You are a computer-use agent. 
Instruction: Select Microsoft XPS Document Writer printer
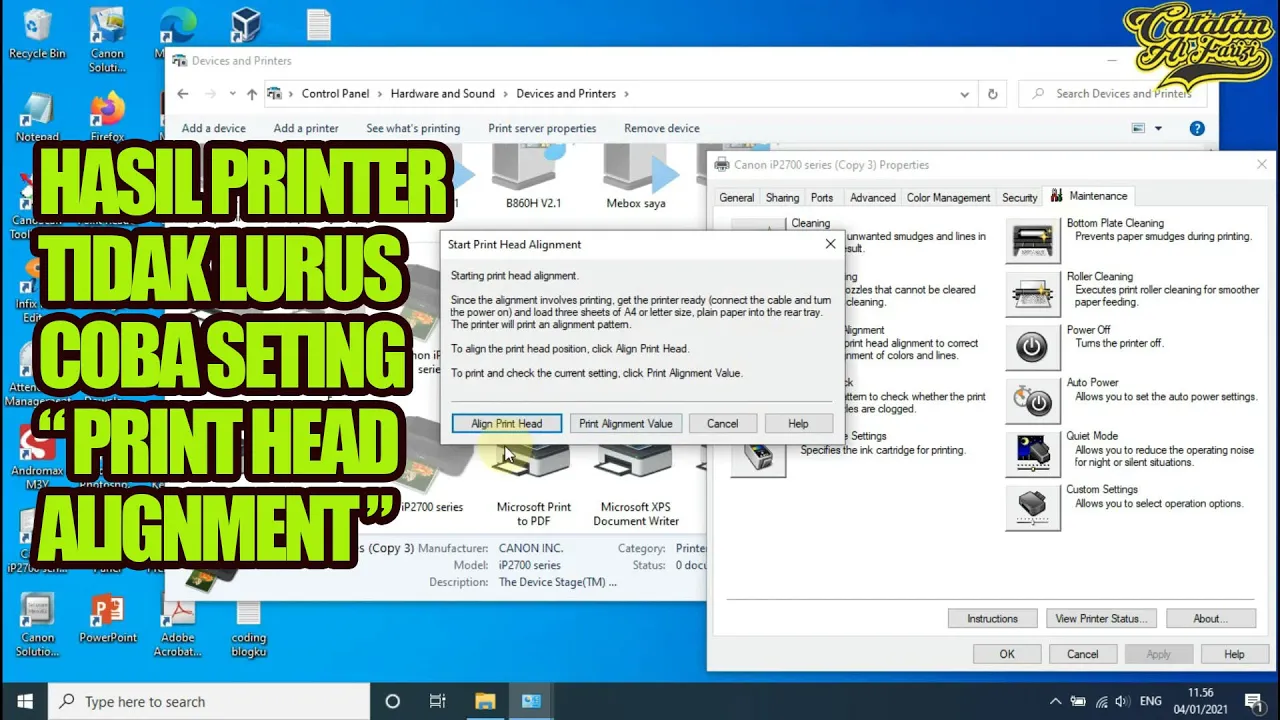(635, 487)
